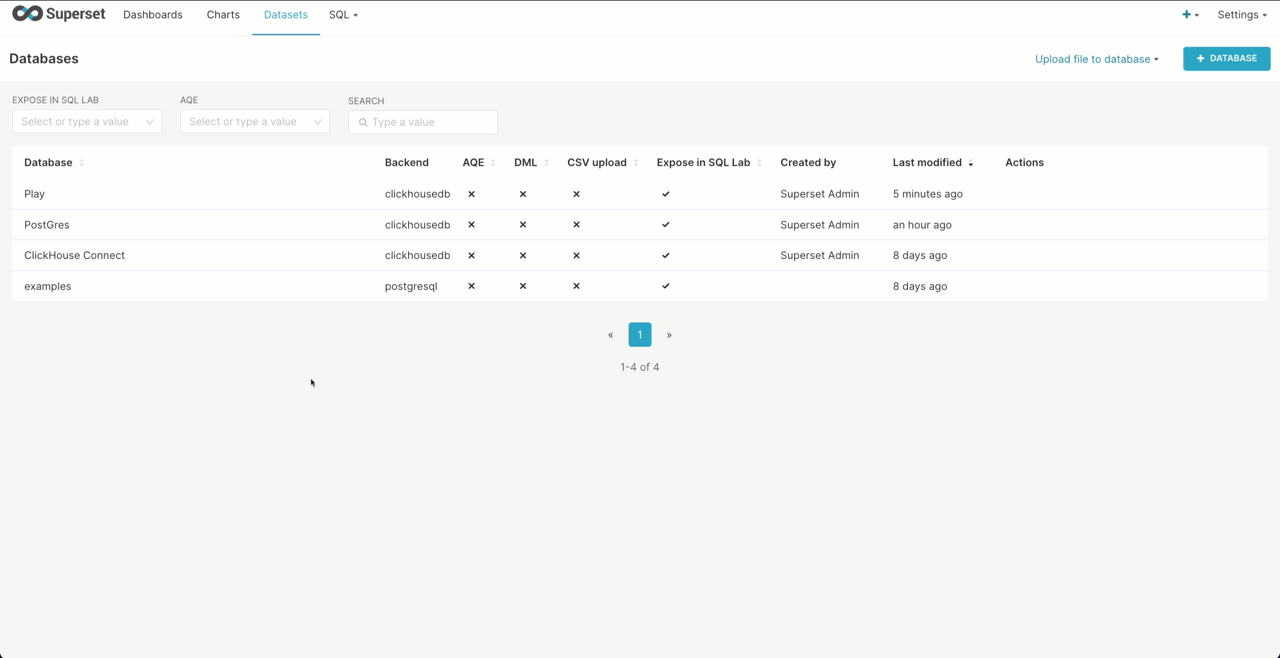Click the + DATABASE button
The width and height of the screenshot is (1280, 658).
point(1226,59)
